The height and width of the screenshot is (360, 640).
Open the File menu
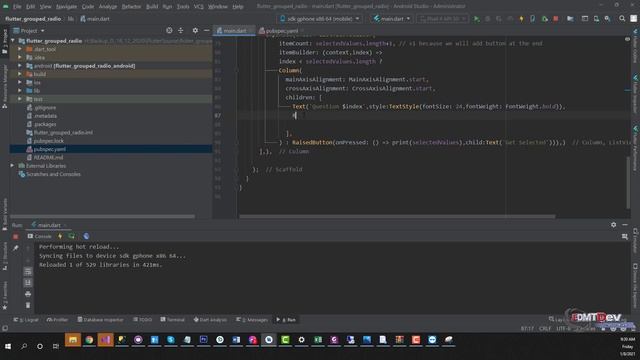pos(17,7)
